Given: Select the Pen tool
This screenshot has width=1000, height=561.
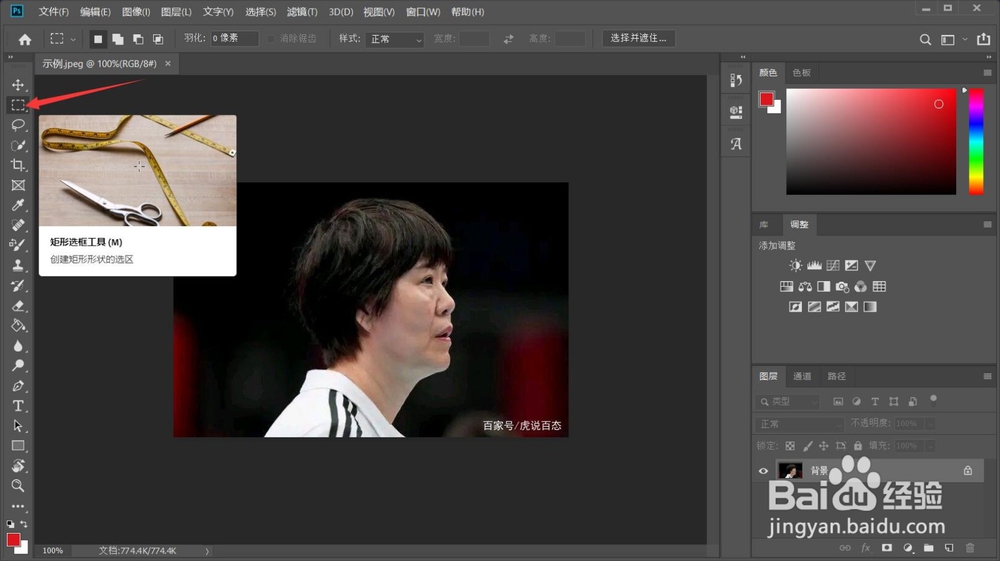Looking at the screenshot, I should 18,386.
